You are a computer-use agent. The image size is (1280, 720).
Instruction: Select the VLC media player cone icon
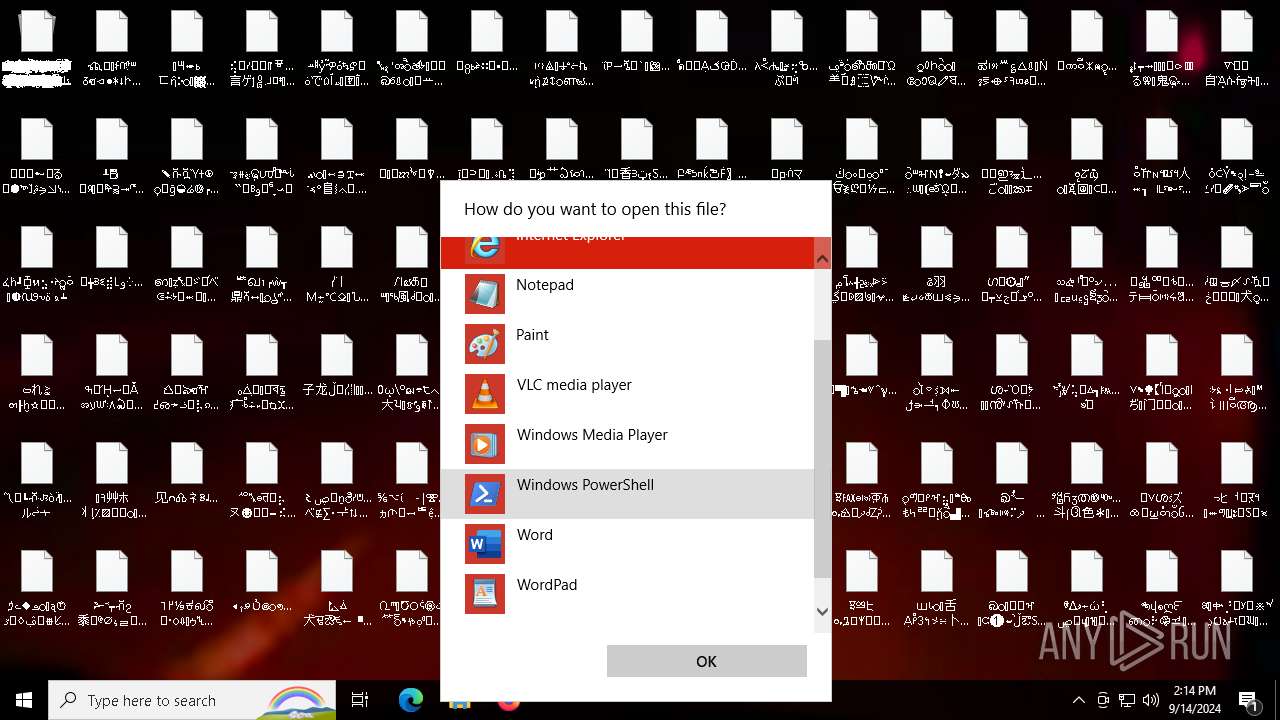point(485,394)
